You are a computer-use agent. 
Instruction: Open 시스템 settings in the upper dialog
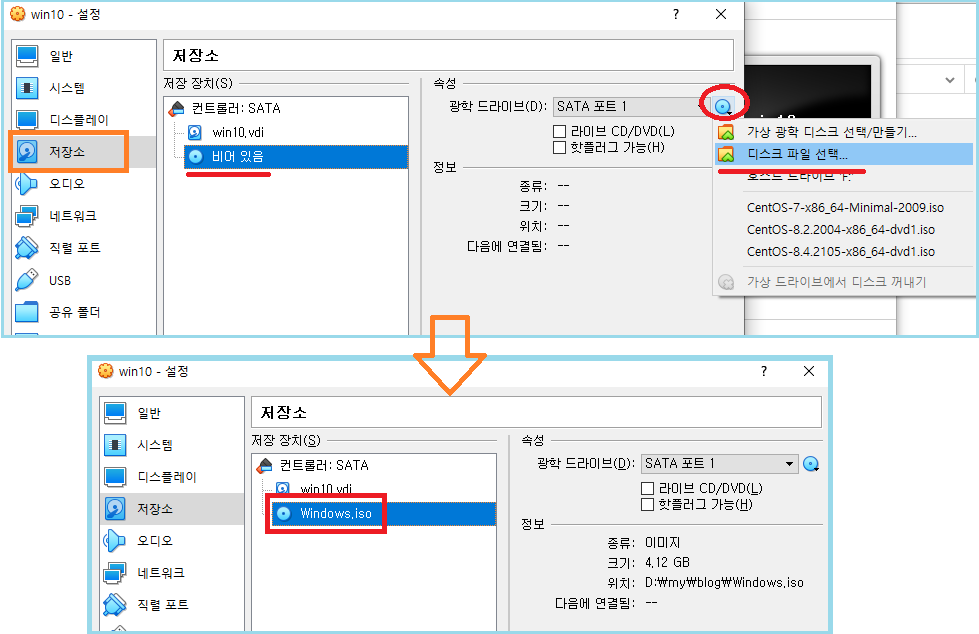tap(83, 88)
